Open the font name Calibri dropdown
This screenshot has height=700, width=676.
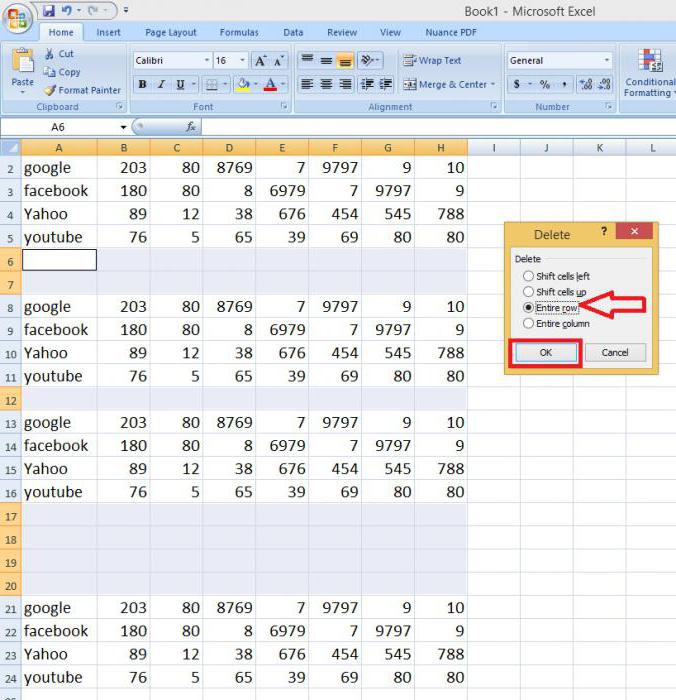pyautogui.click(x=207, y=60)
